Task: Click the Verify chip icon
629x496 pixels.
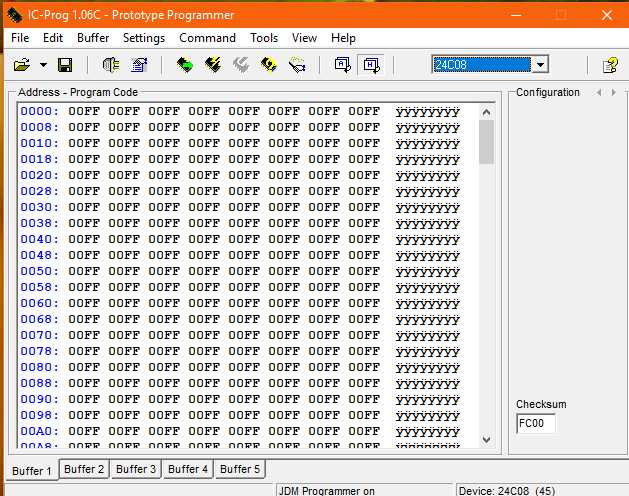Action: [x=269, y=65]
